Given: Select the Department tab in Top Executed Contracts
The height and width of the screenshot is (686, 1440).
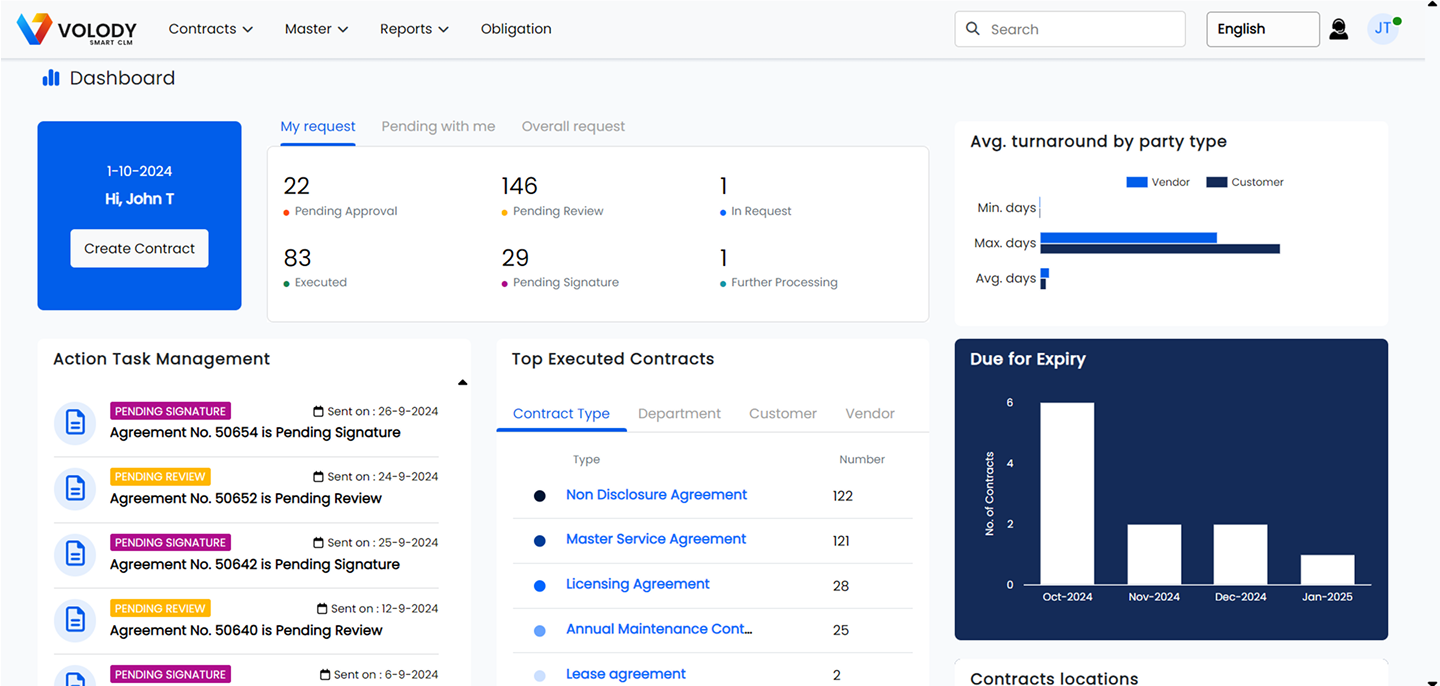Looking at the screenshot, I should (x=679, y=413).
